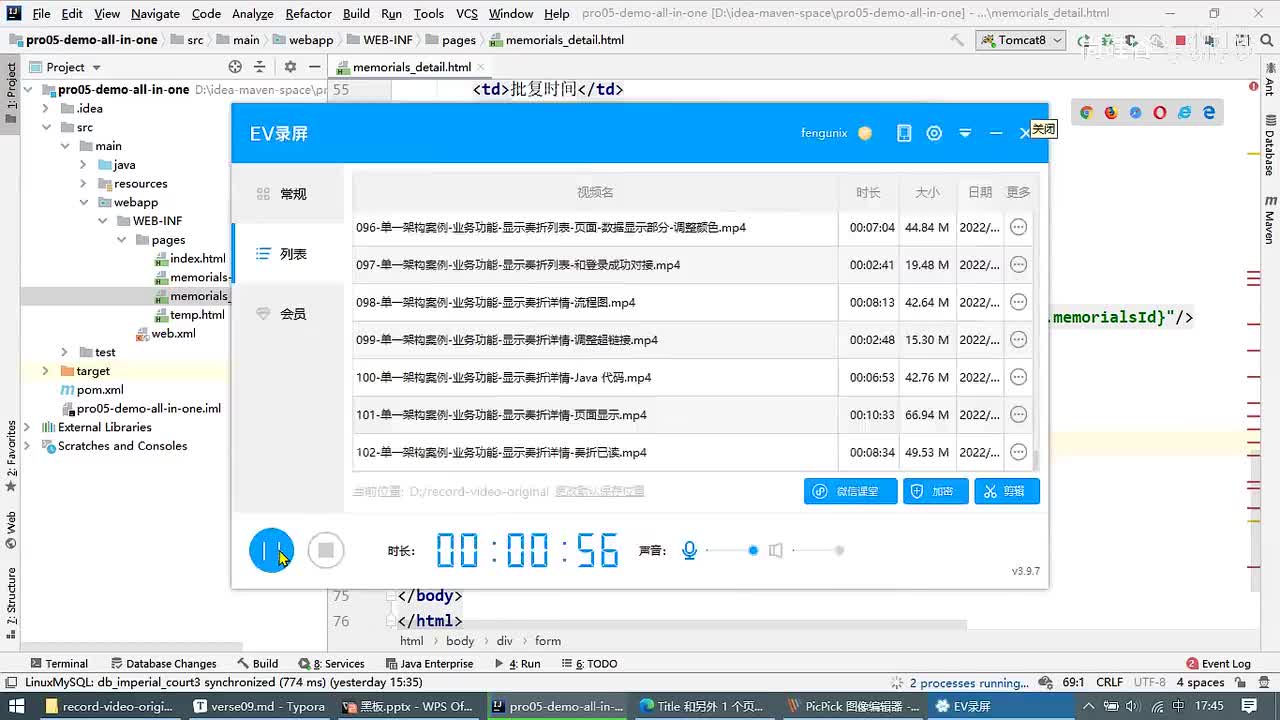Open preview in Edge browser icon
The width and height of the screenshot is (1280, 720).
[1209, 113]
